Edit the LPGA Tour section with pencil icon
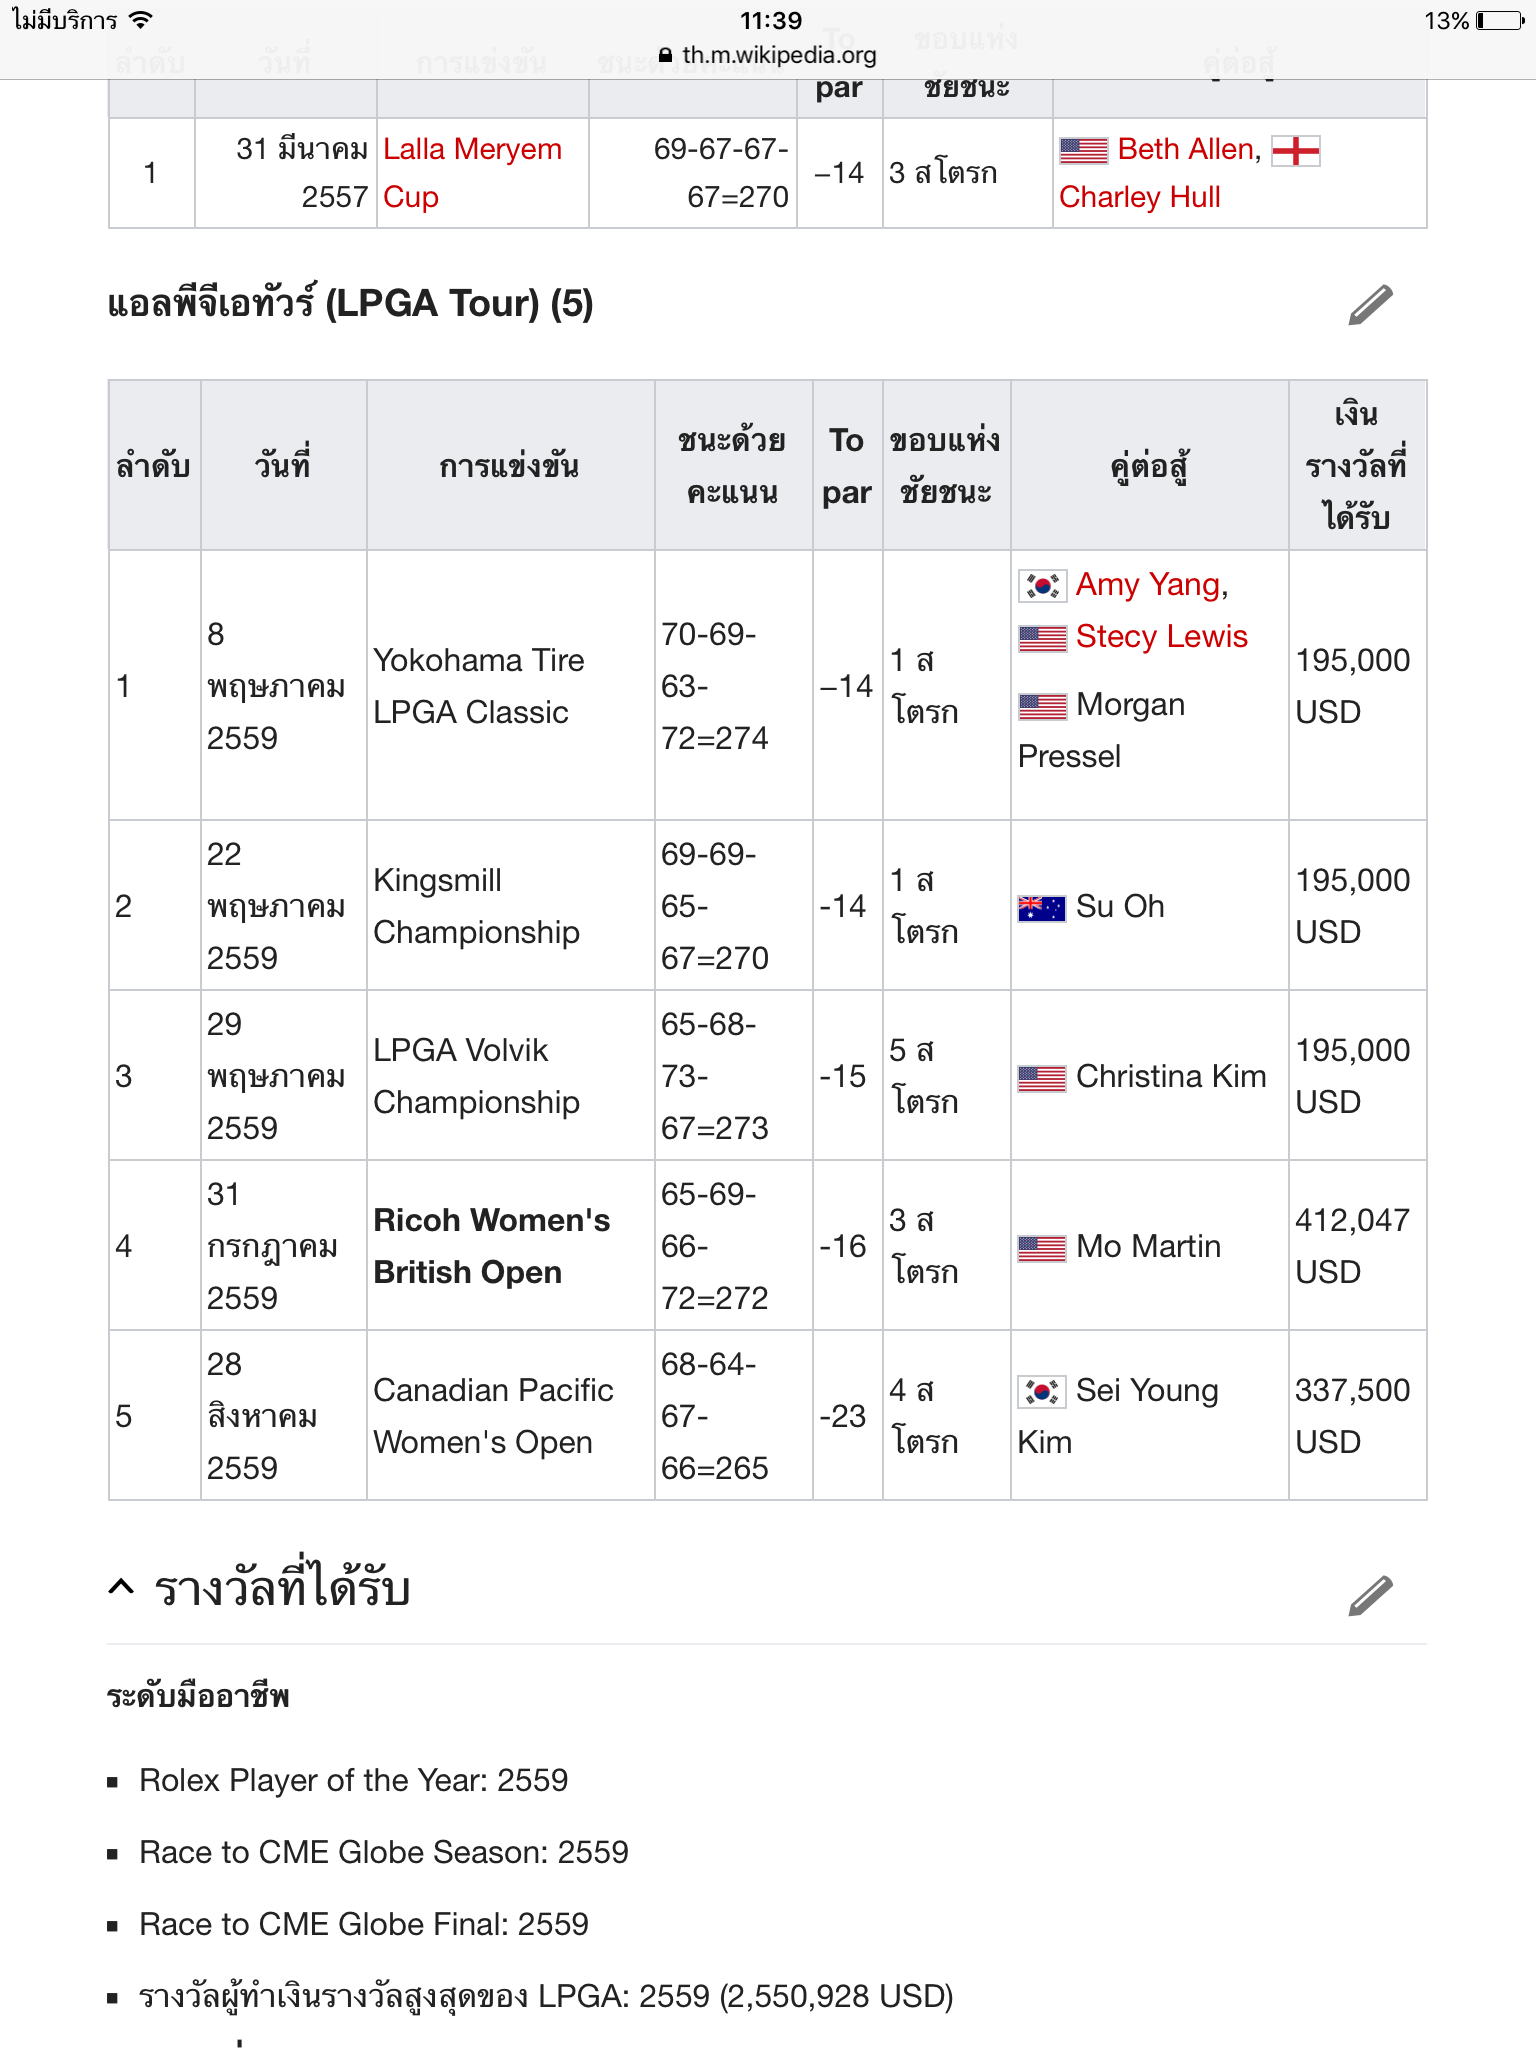Screen dimensions: 1536x2048 click(x=1370, y=305)
